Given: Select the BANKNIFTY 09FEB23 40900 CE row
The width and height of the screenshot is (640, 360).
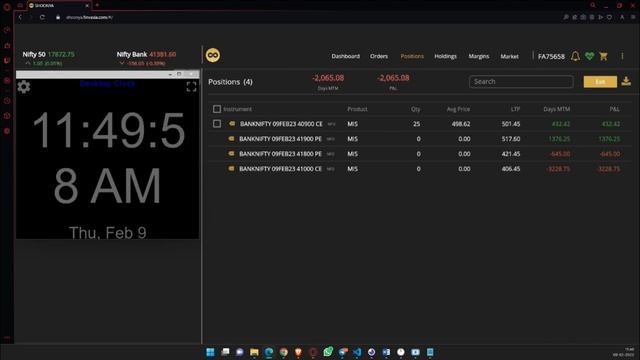Looking at the screenshot, I should tap(420, 124).
